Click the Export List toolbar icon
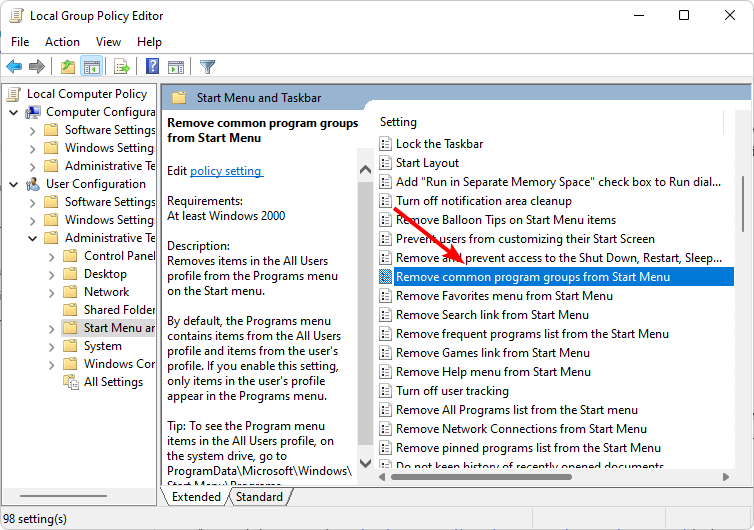754x530 pixels. pyautogui.click(x=121, y=67)
